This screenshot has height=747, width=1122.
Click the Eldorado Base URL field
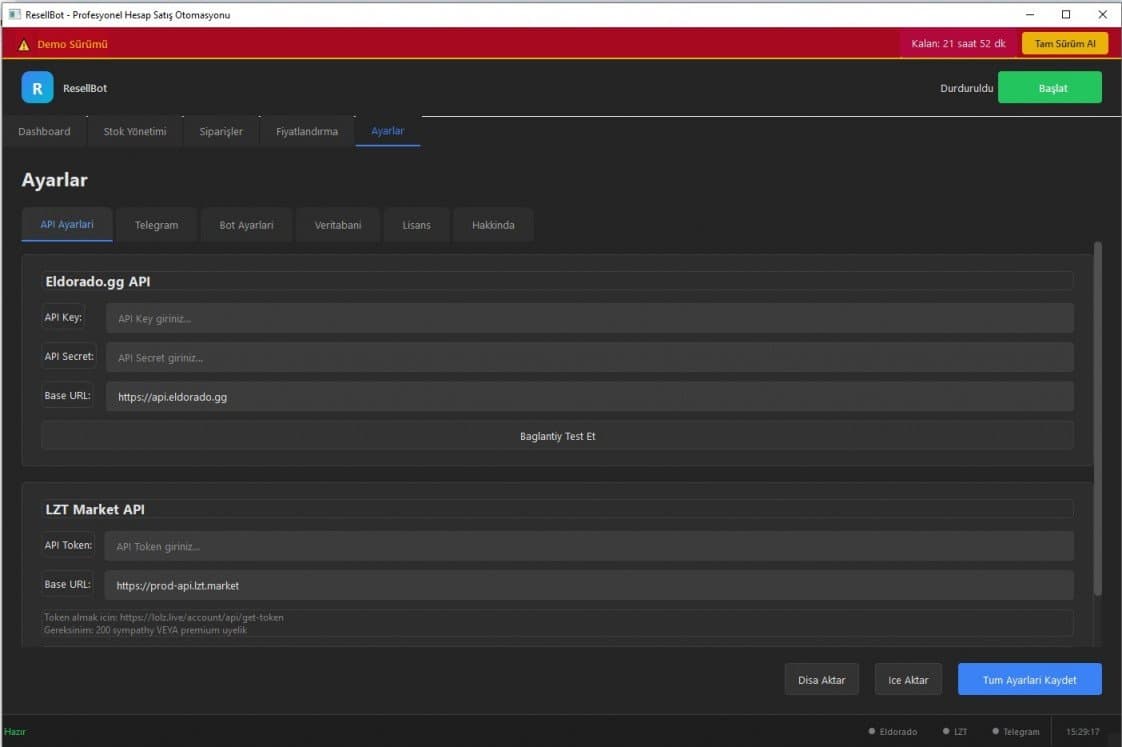coord(590,397)
